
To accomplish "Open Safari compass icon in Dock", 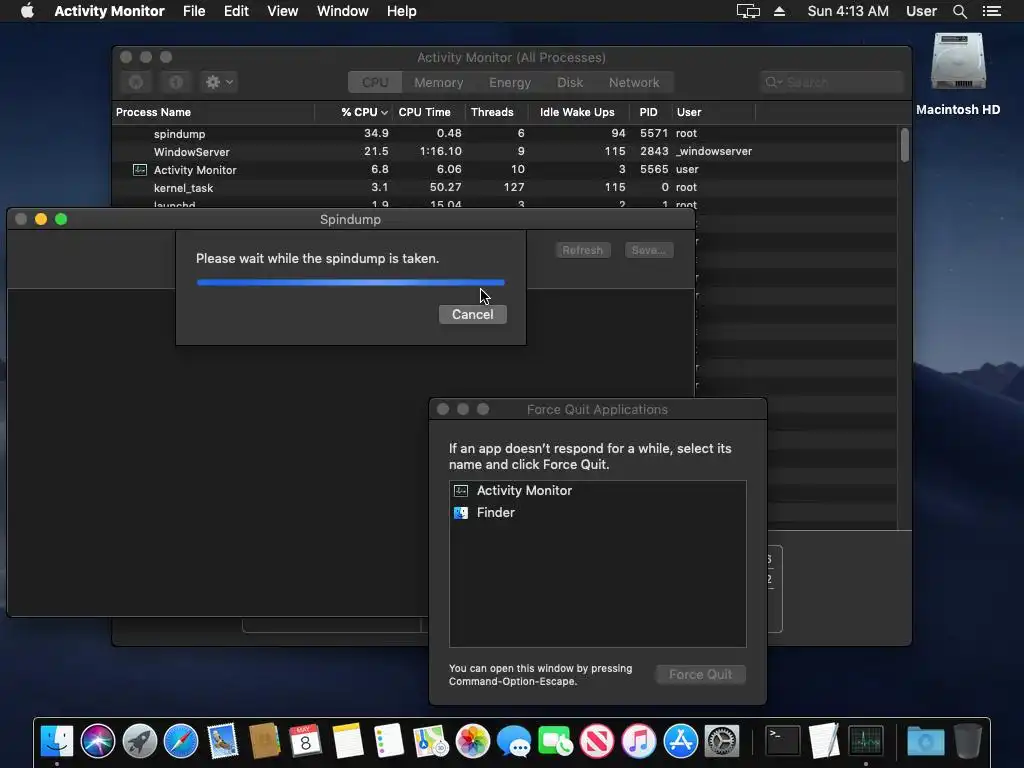I will pyautogui.click(x=181, y=741).
